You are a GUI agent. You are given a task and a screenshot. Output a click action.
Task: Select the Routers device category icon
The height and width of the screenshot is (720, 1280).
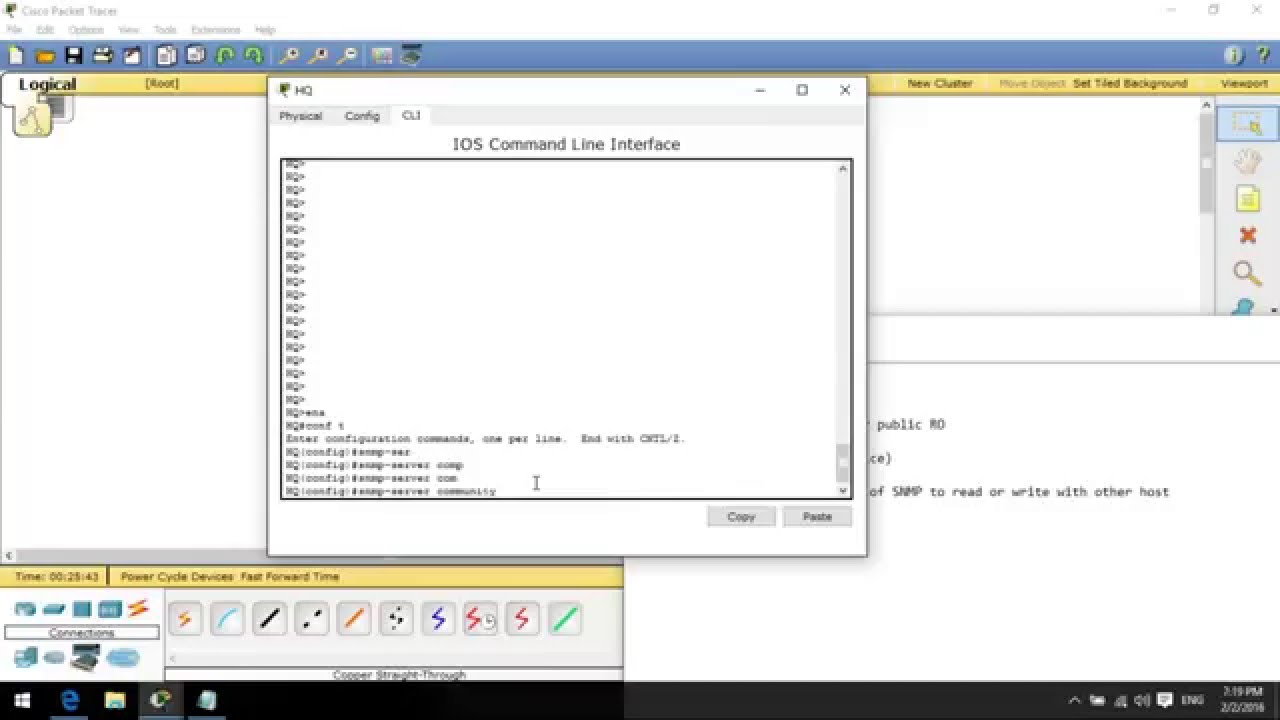25,609
